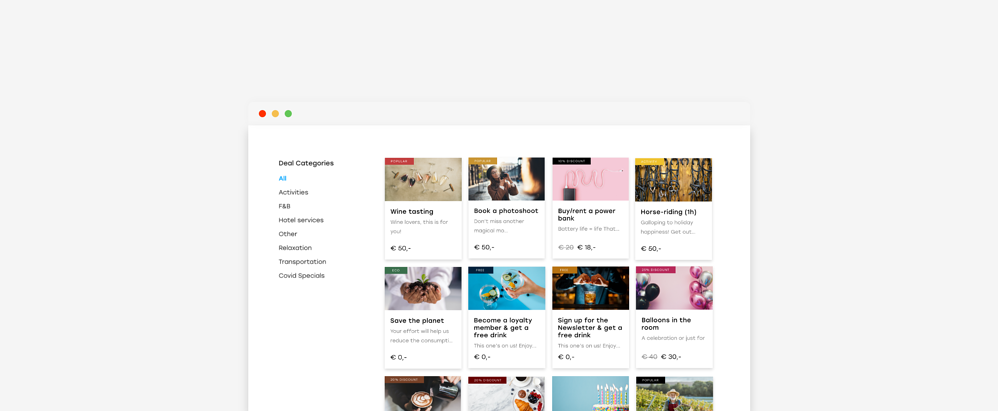Click 'Don't miss another magical mo...' description
998x411 pixels.
tap(499, 226)
